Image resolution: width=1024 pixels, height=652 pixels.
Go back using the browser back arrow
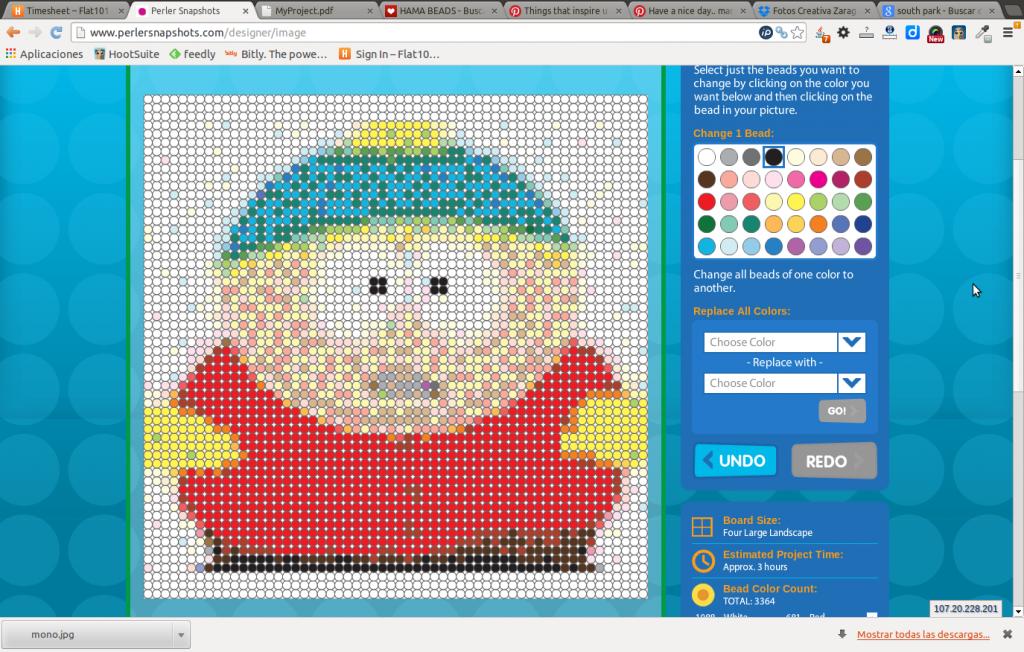[x=13, y=32]
